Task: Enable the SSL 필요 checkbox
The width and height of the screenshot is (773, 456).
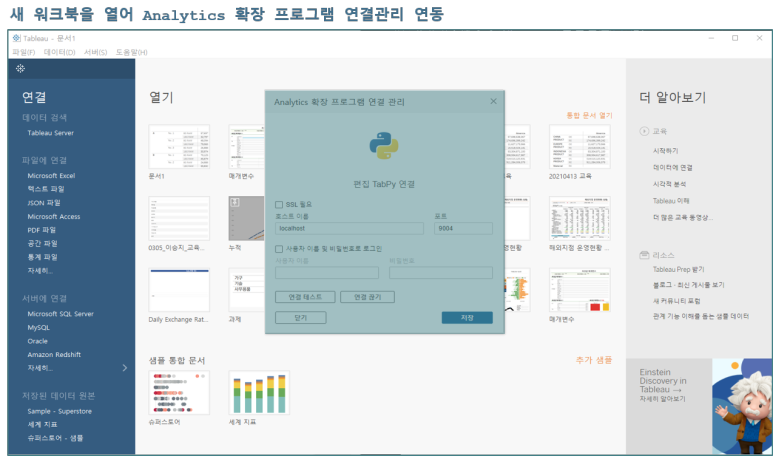Action: pos(279,205)
